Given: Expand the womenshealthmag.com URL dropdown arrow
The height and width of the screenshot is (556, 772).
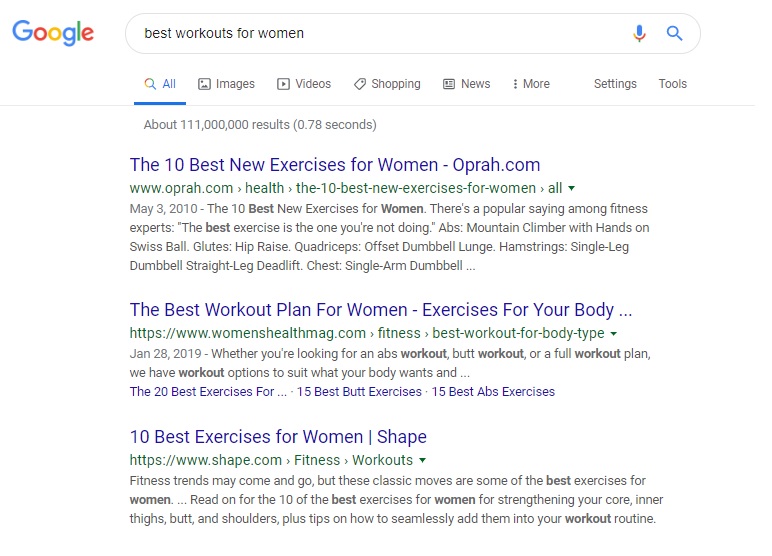Looking at the screenshot, I should 613,333.
